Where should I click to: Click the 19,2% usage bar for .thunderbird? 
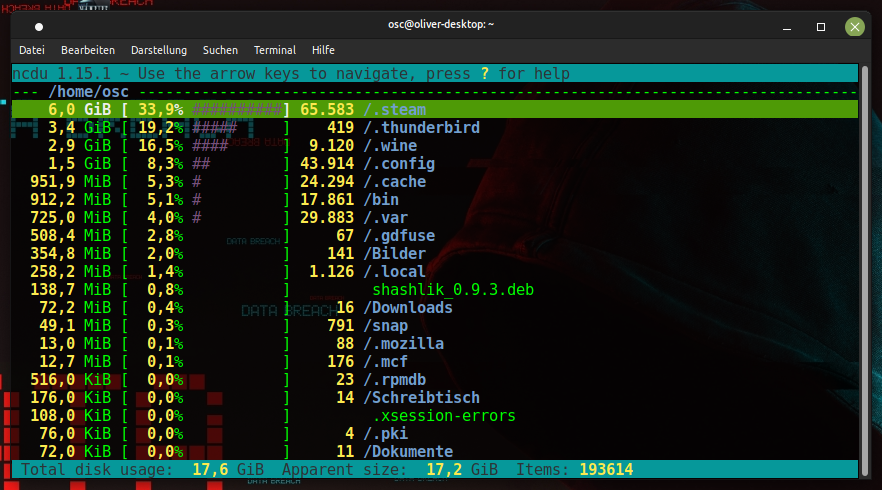click(214, 128)
